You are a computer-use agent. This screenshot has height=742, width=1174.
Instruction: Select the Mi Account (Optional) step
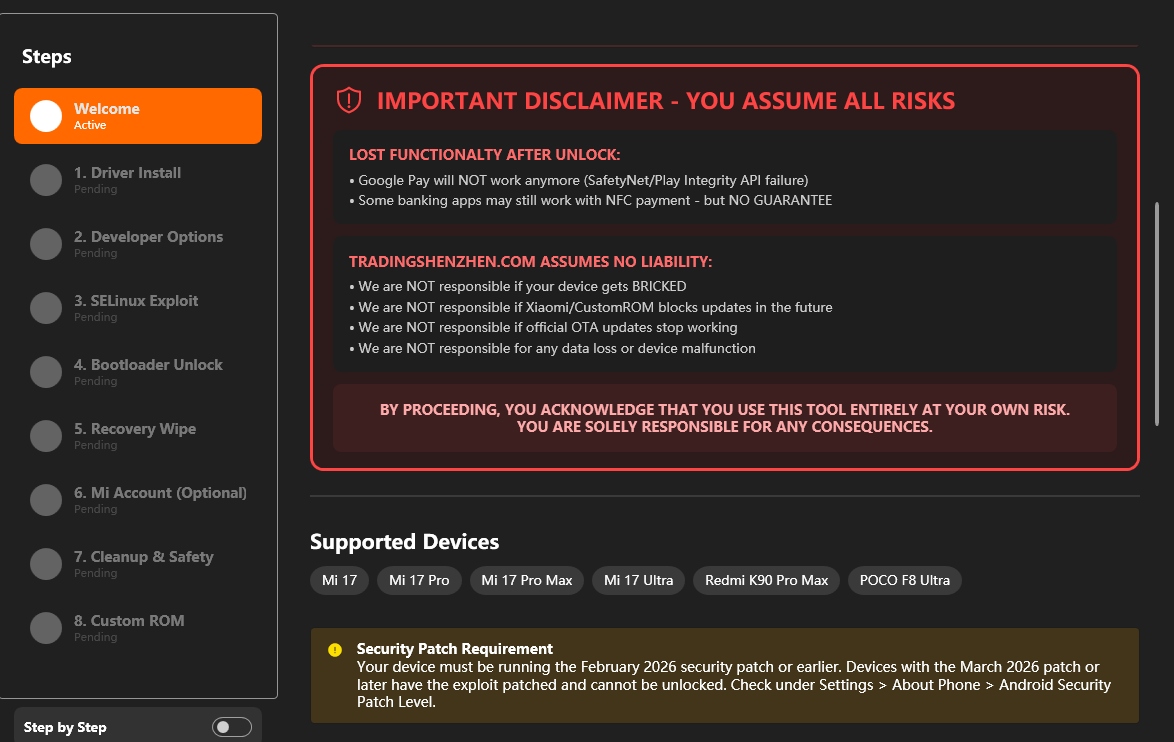pyautogui.click(x=160, y=494)
